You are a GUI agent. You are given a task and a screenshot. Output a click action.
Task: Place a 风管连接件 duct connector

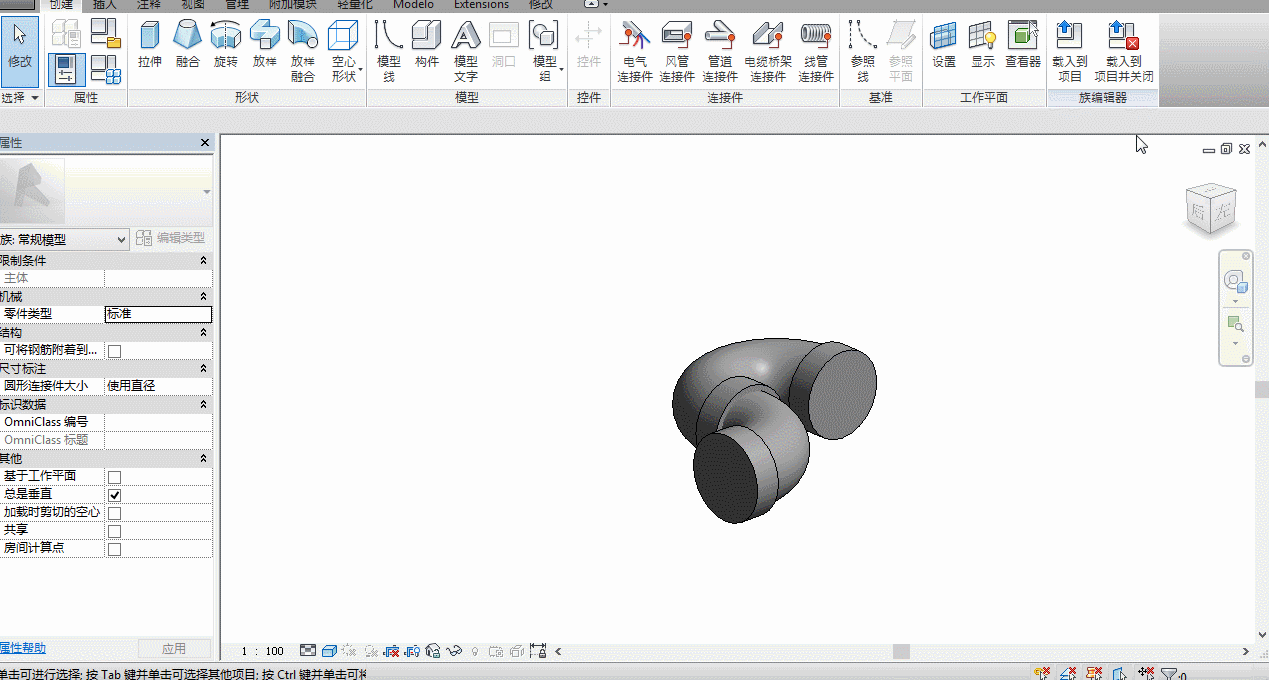point(677,51)
